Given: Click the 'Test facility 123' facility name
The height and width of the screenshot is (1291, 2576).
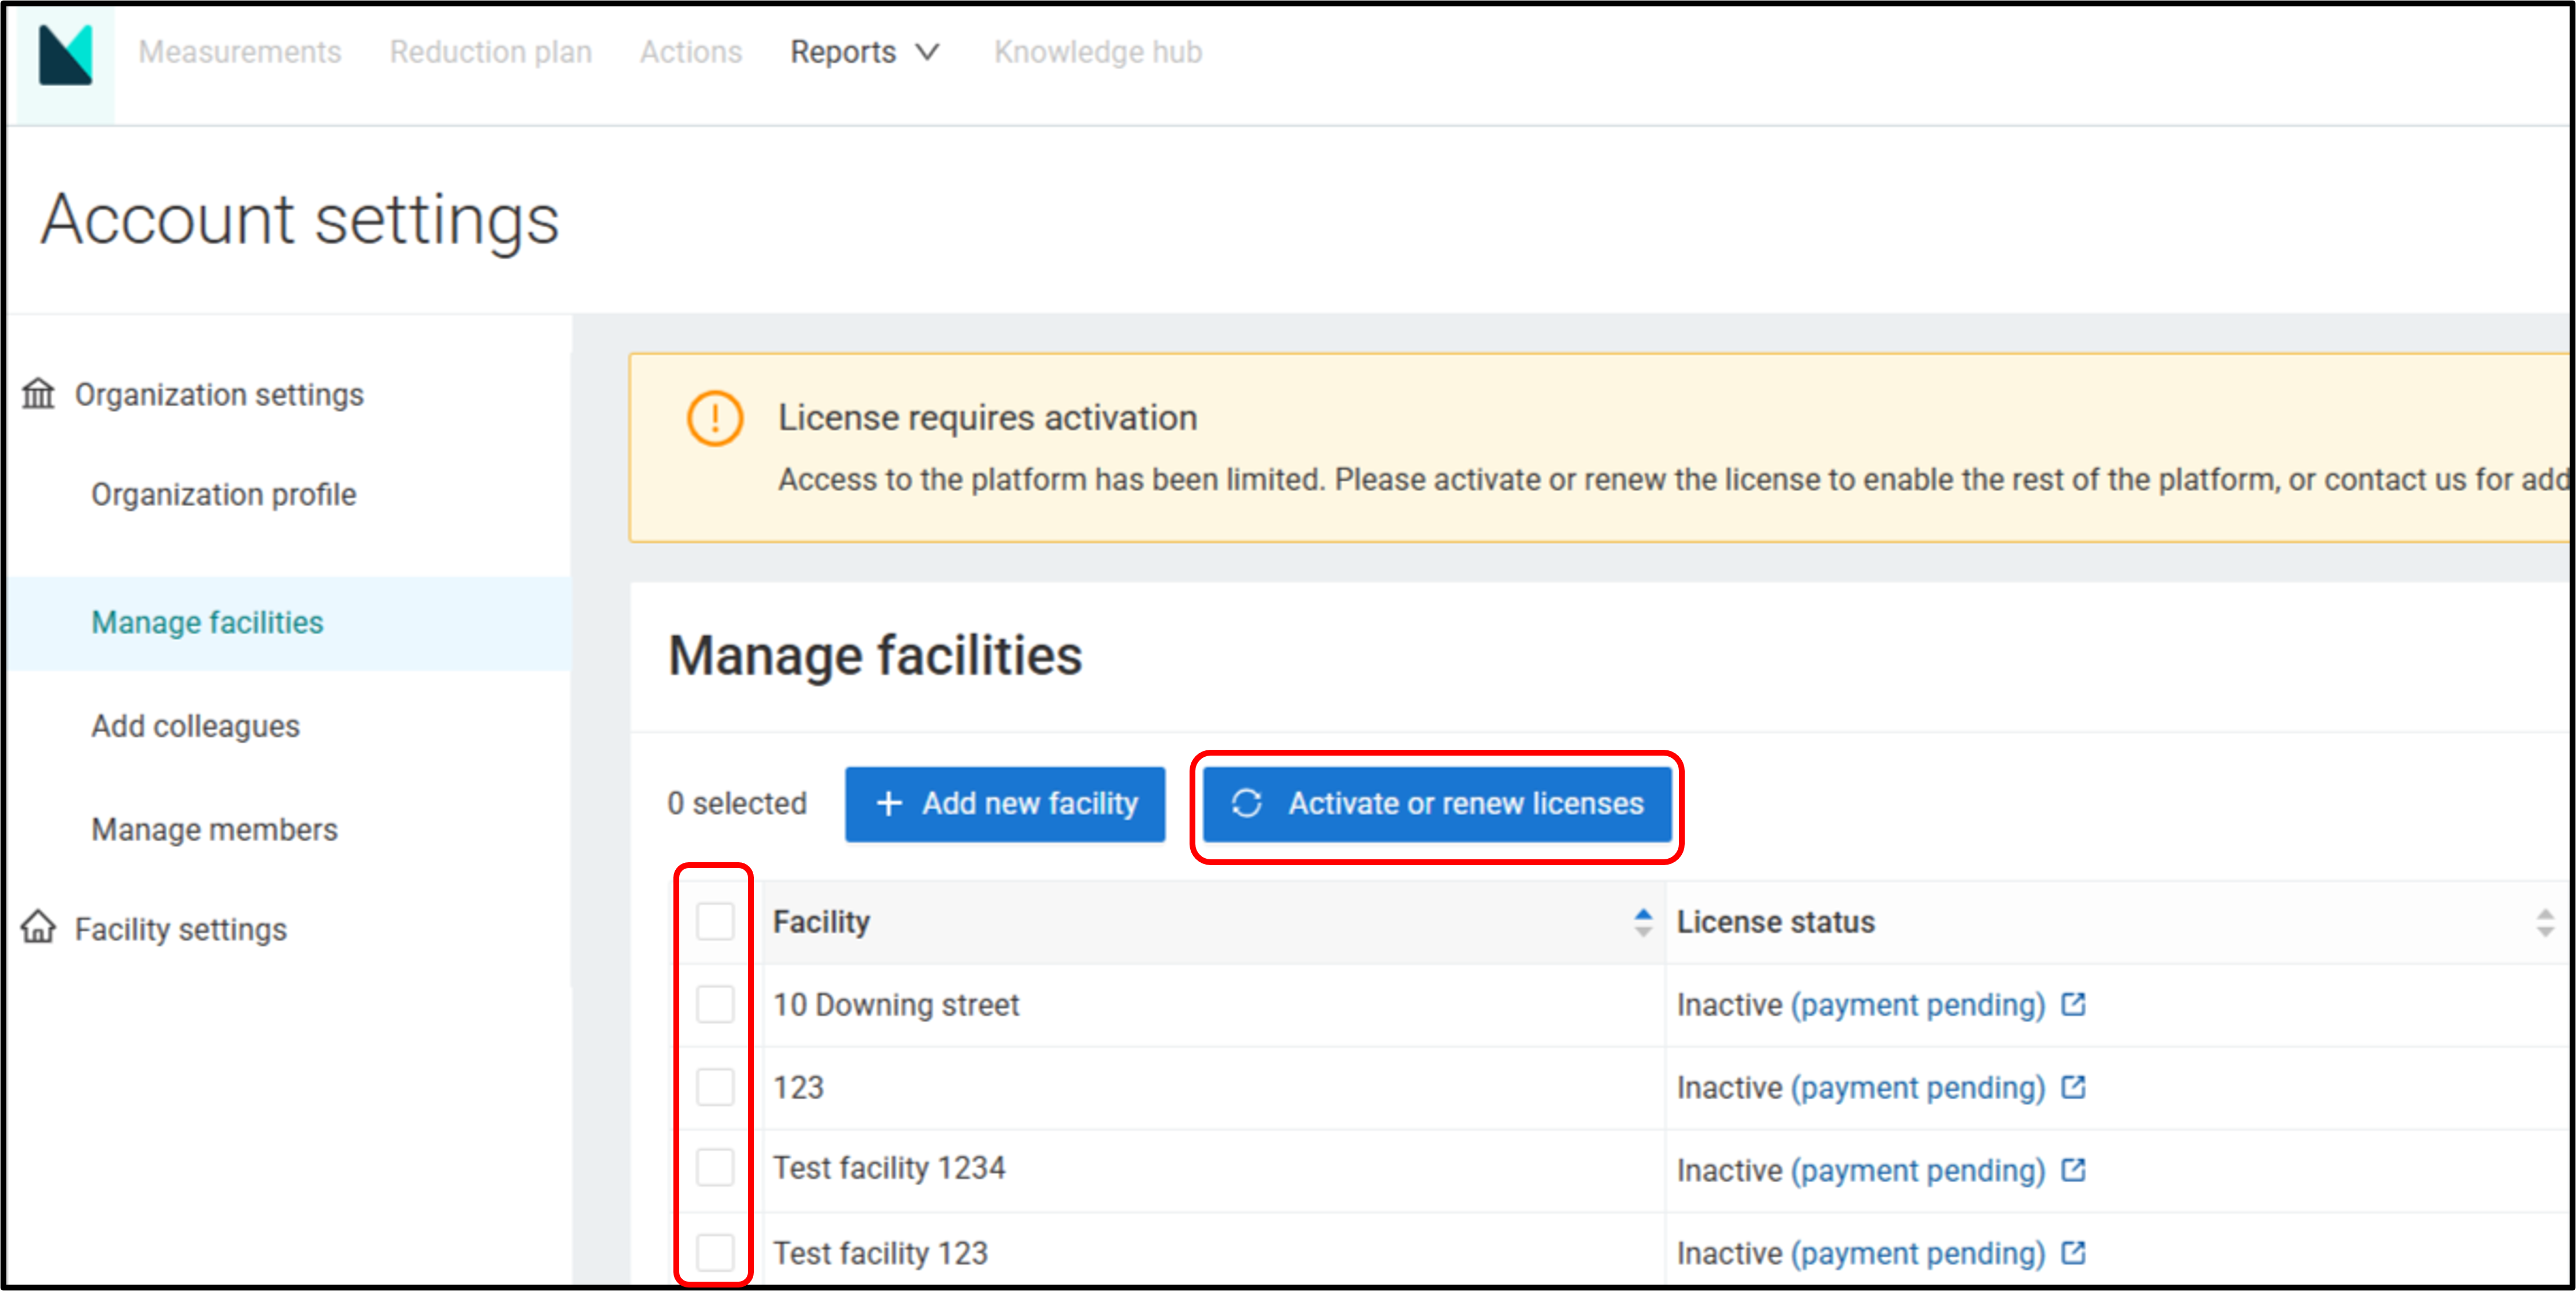Looking at the screenshot, I should [880, 1253].
